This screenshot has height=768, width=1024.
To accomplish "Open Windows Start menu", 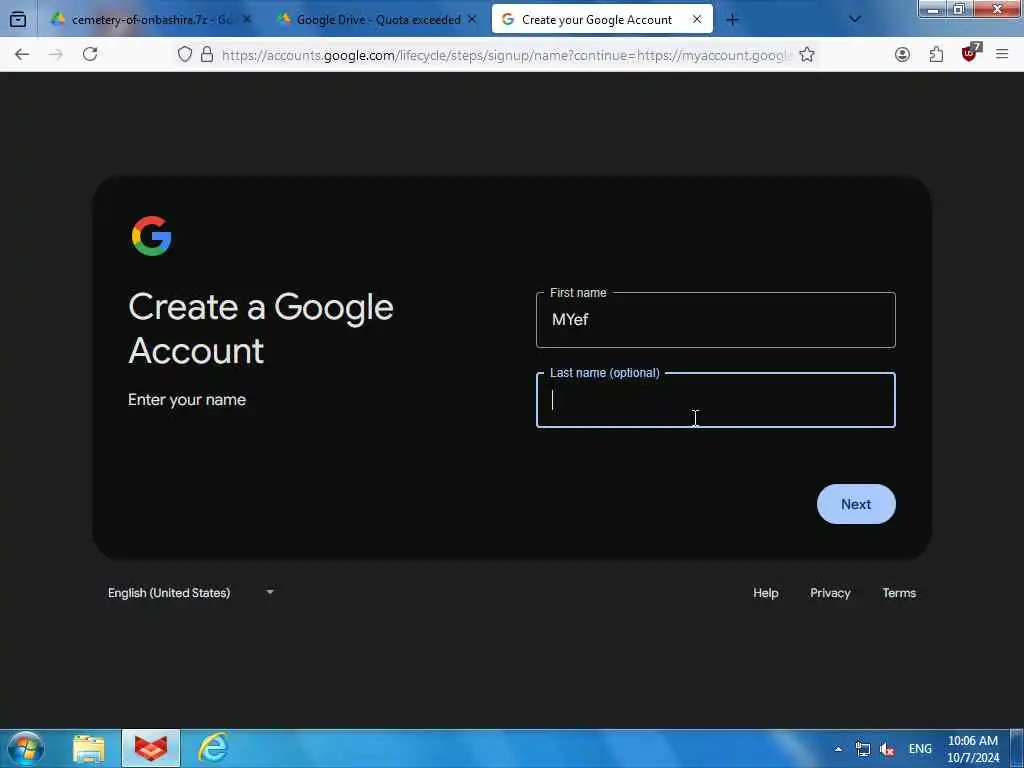I will click(x=26, y=748).
